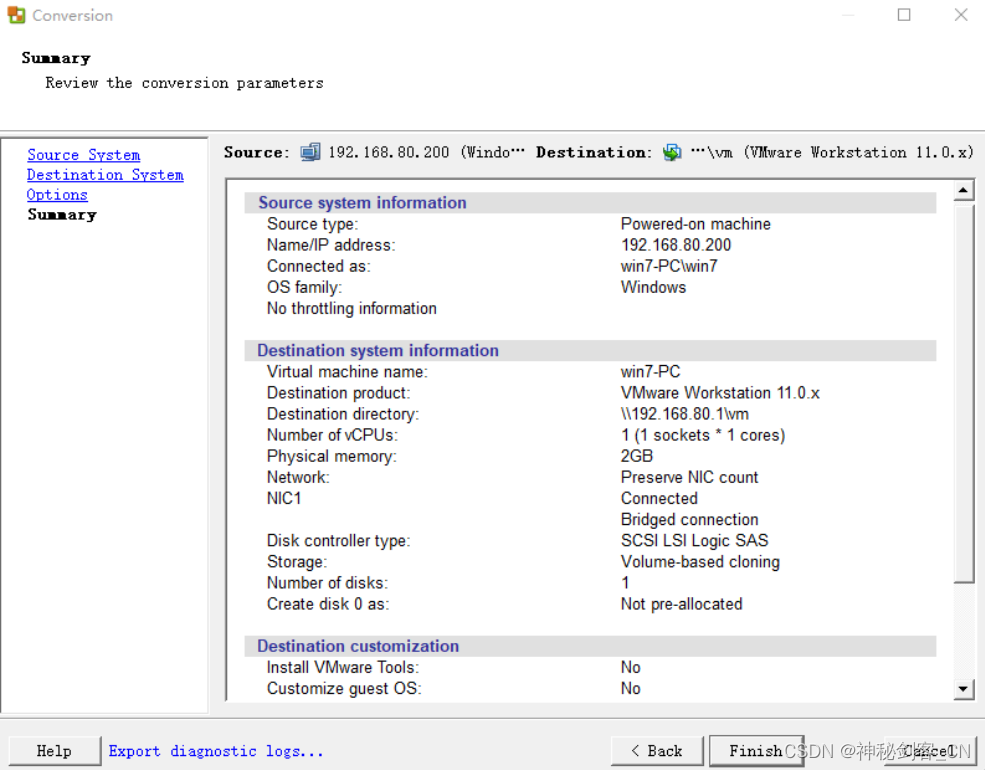Select the win7-PC\win7 connected-as value

coord(669,266)
